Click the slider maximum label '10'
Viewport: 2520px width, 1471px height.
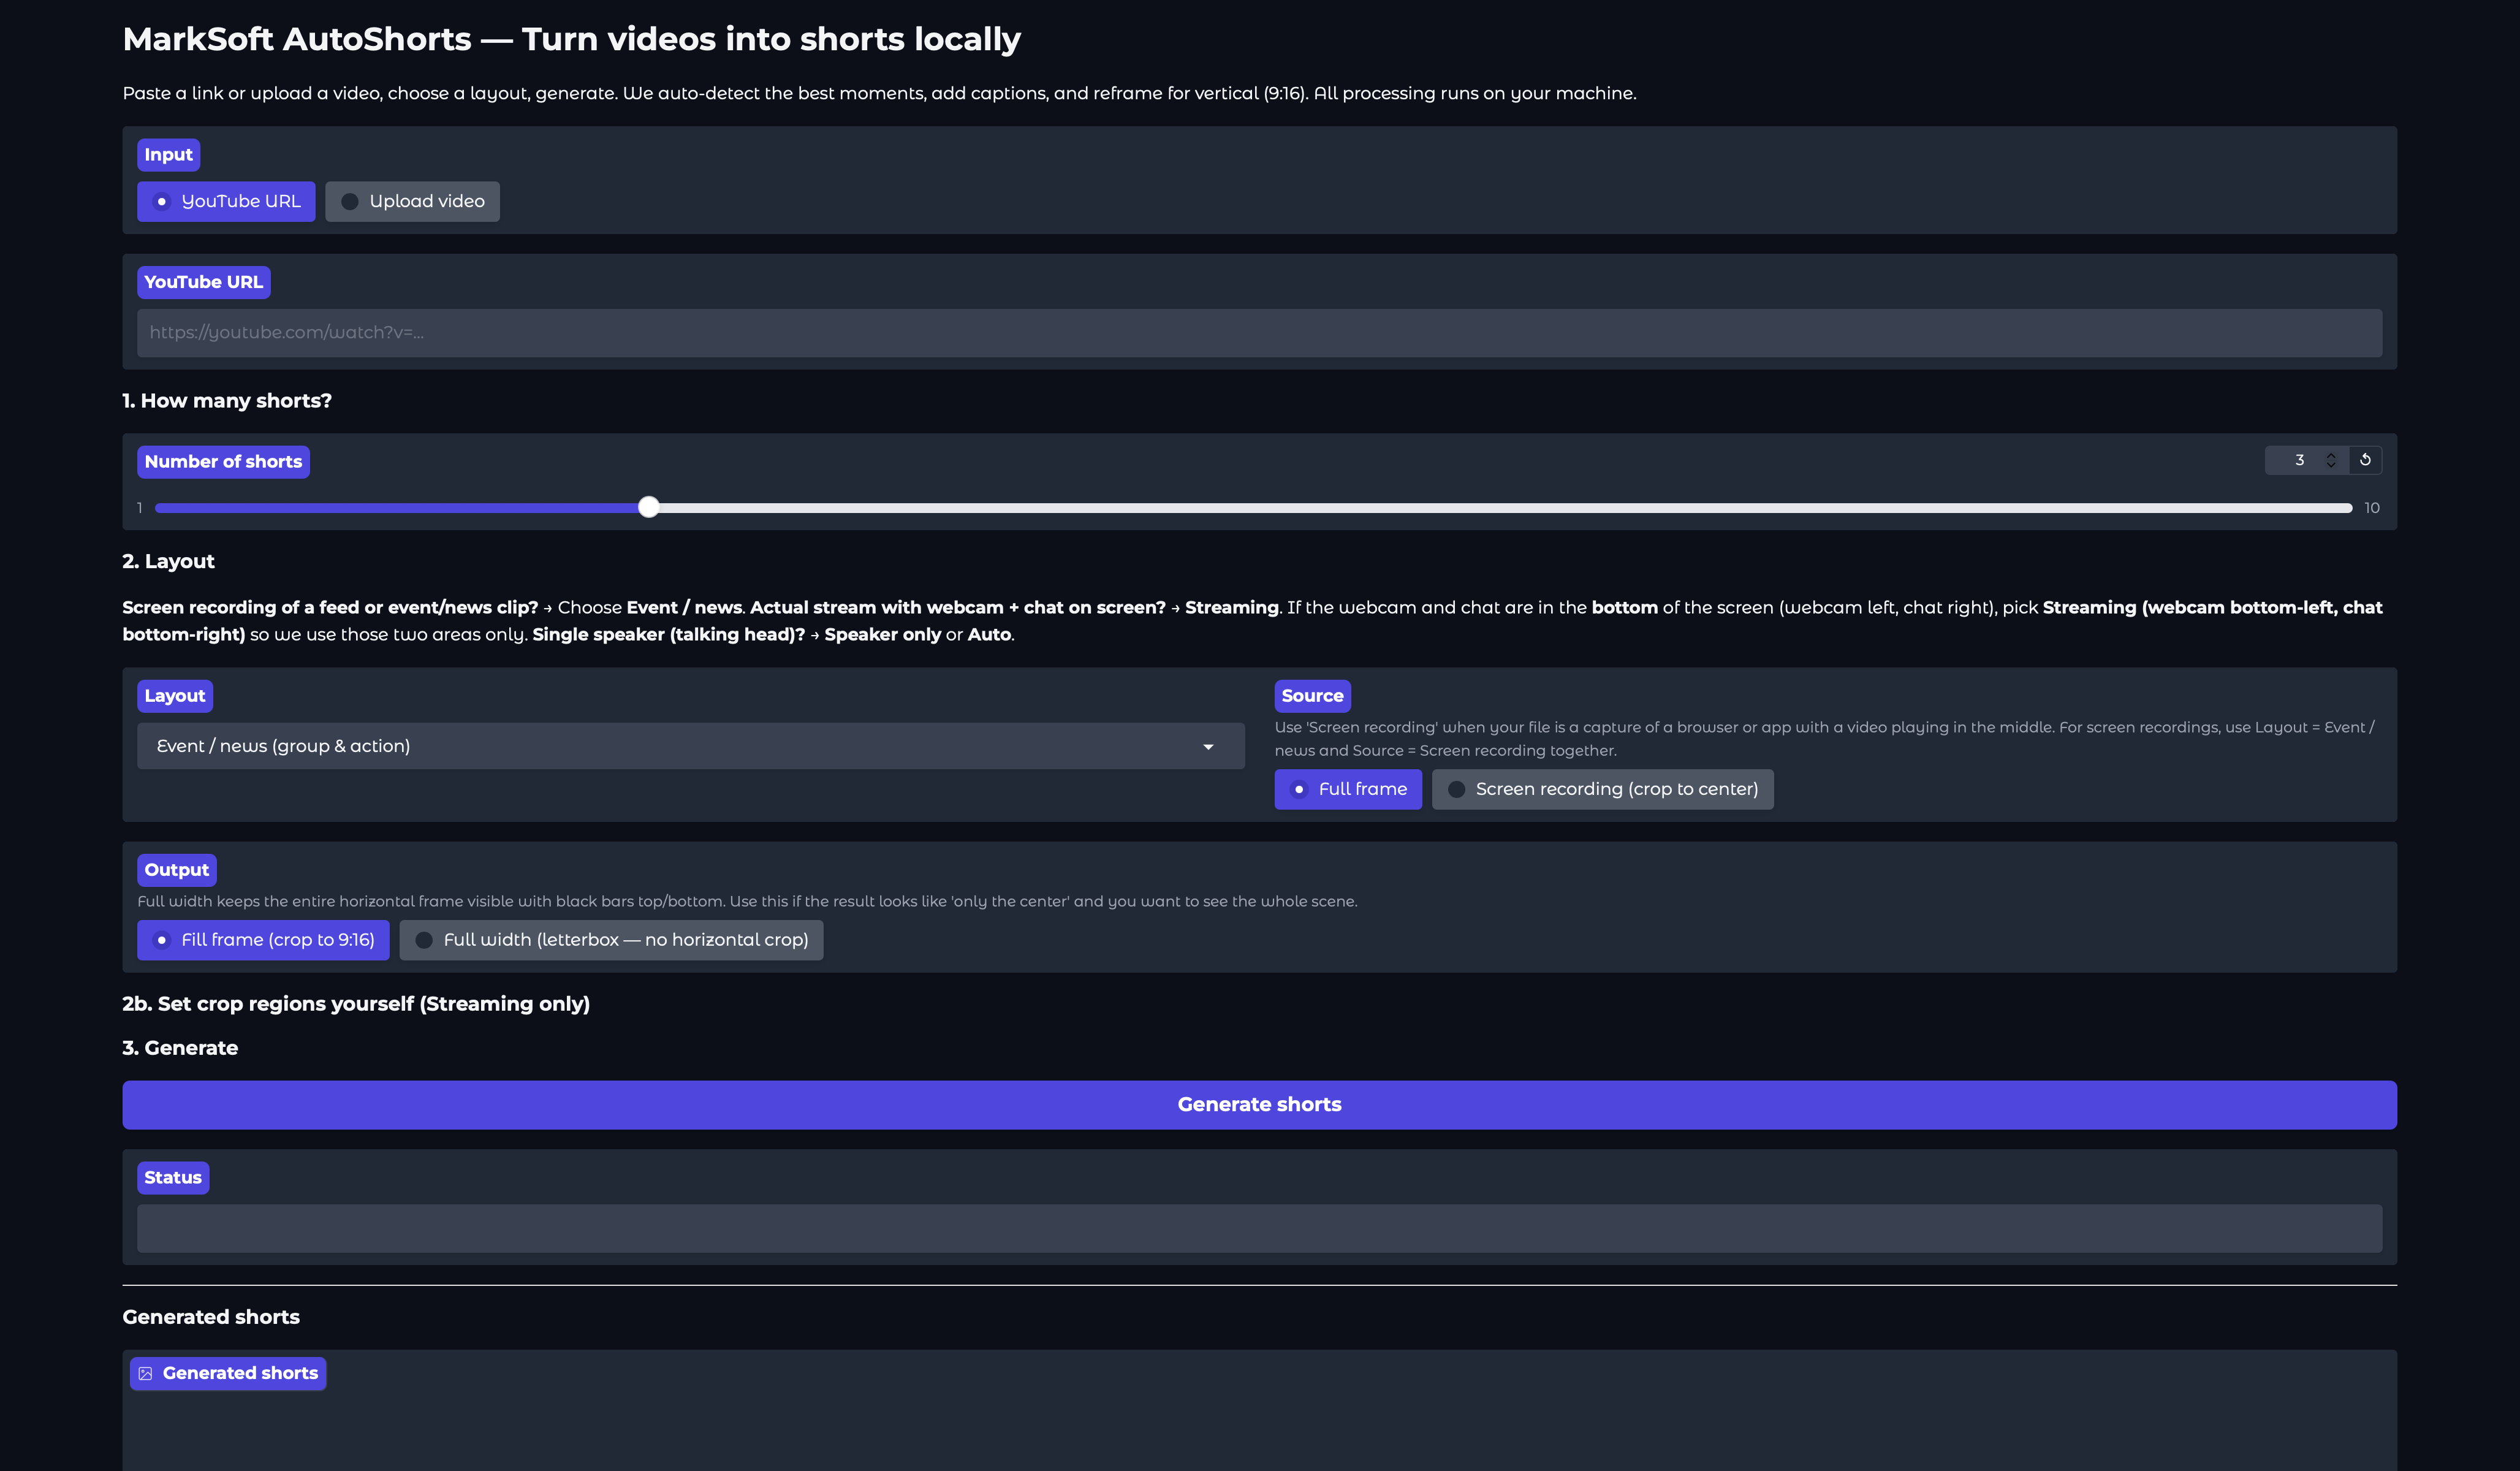2372,508
